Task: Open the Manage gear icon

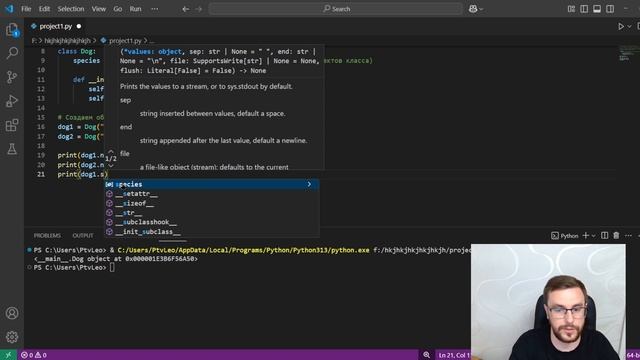Action: coord(12,337)
